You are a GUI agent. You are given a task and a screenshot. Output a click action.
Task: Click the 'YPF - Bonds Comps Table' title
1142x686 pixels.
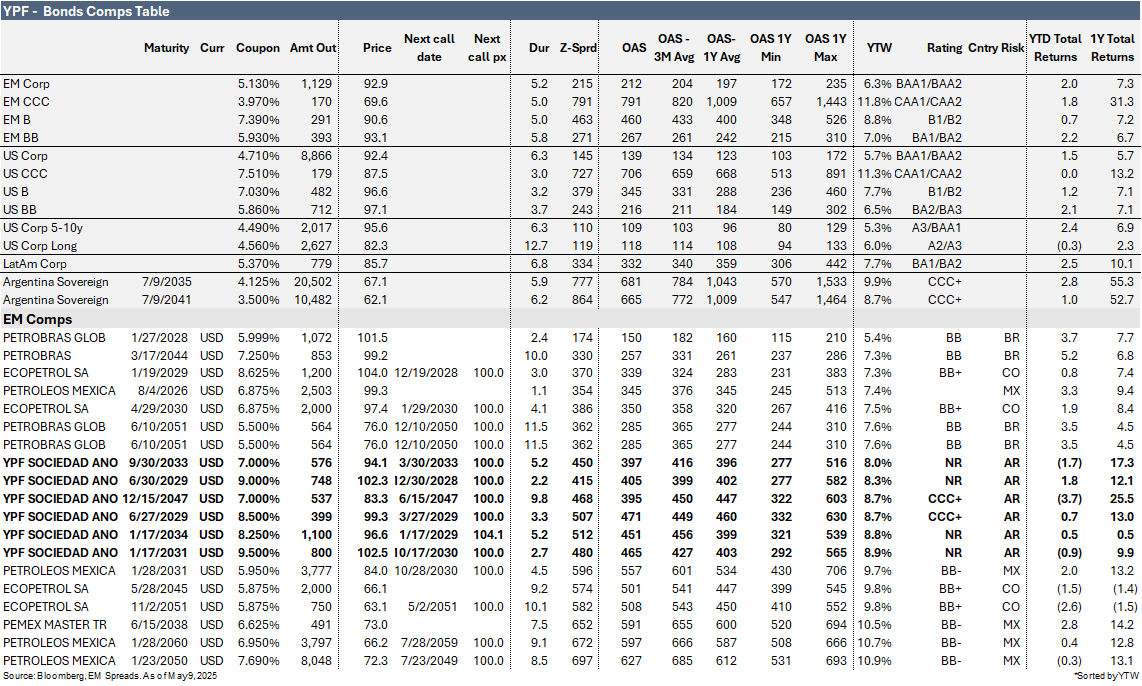pos(86,11)
